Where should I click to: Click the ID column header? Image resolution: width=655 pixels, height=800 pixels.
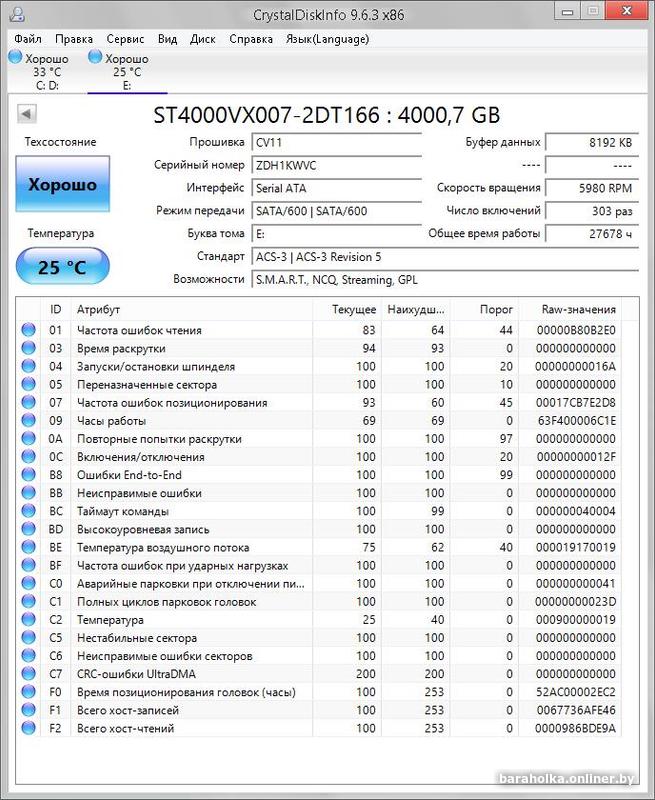[56, 309]
